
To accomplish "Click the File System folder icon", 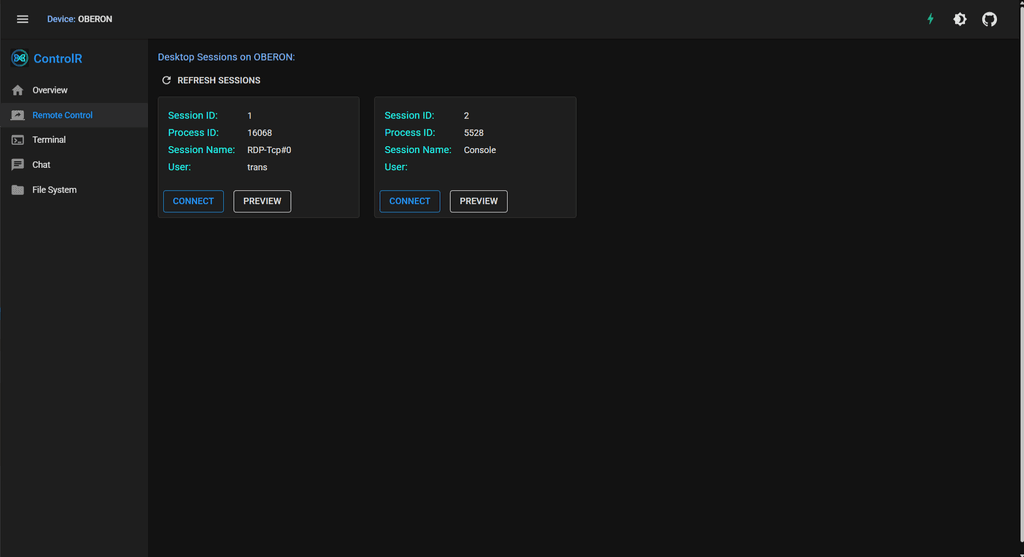I will coord(18,190).
